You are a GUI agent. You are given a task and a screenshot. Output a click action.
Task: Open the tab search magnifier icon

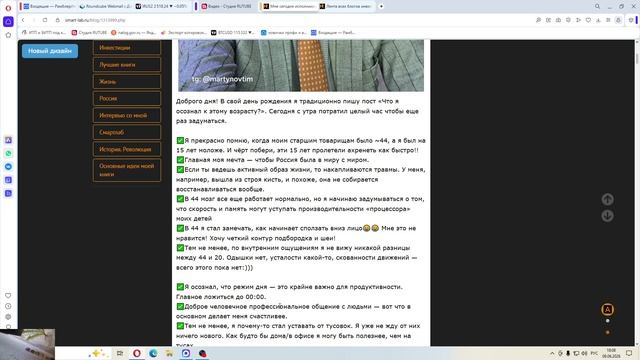pyautogui.click(x=597, y=7)
